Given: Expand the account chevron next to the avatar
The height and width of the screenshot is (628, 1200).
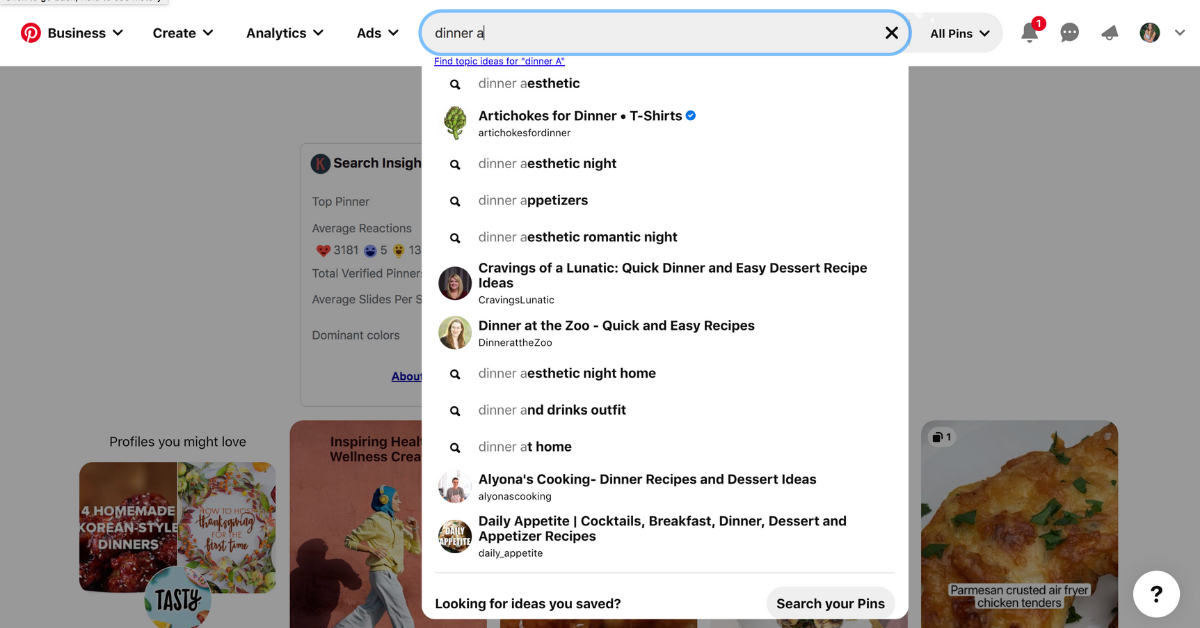Looking at the screenshot, I should tap(1180, 33).
